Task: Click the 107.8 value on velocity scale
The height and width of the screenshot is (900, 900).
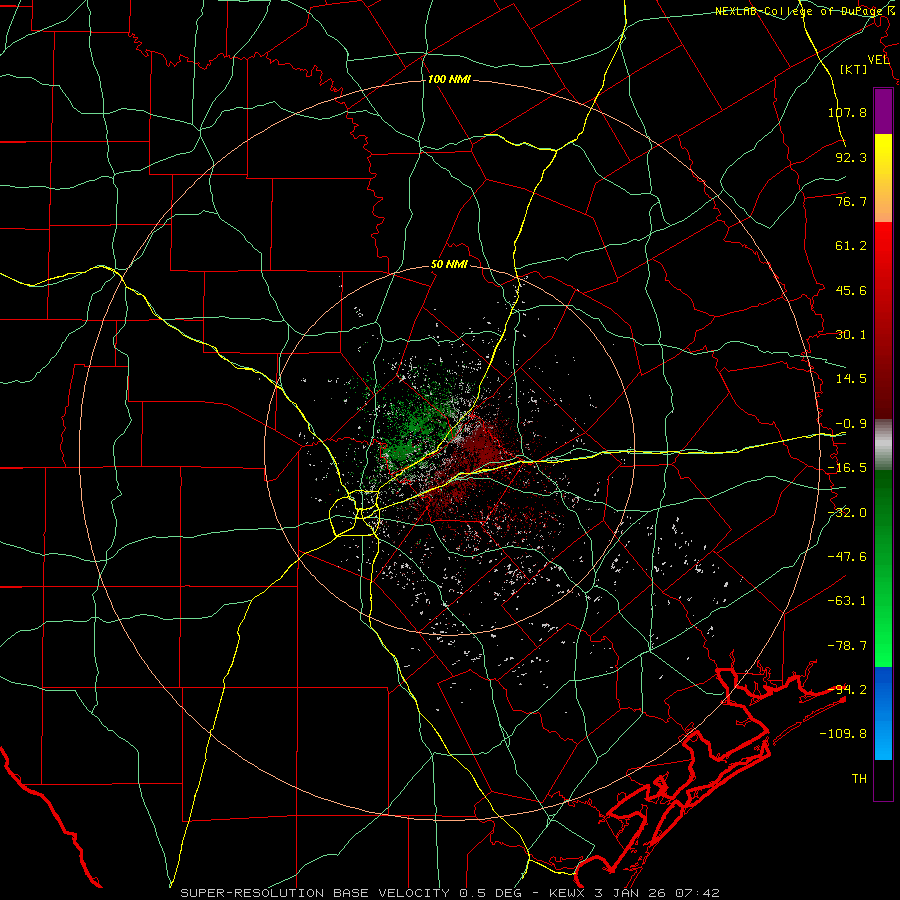Action: 847,112
